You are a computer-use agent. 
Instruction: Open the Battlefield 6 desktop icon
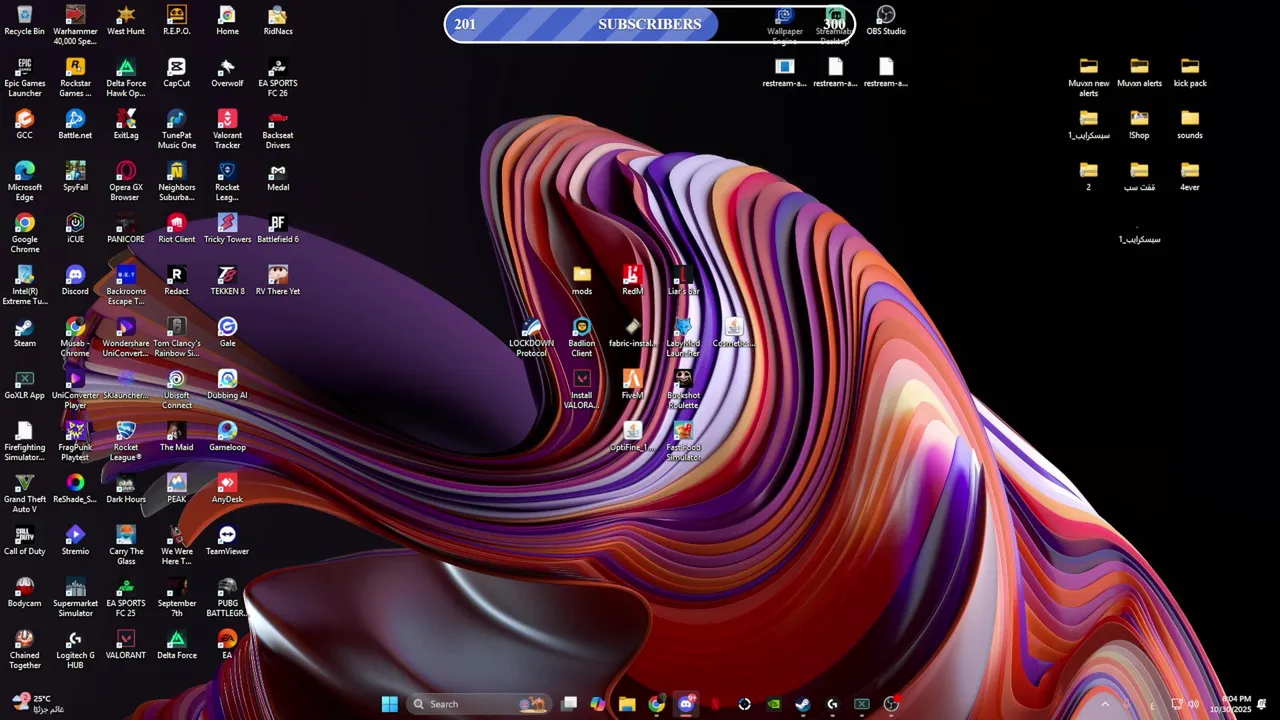(x=278, y=228)
